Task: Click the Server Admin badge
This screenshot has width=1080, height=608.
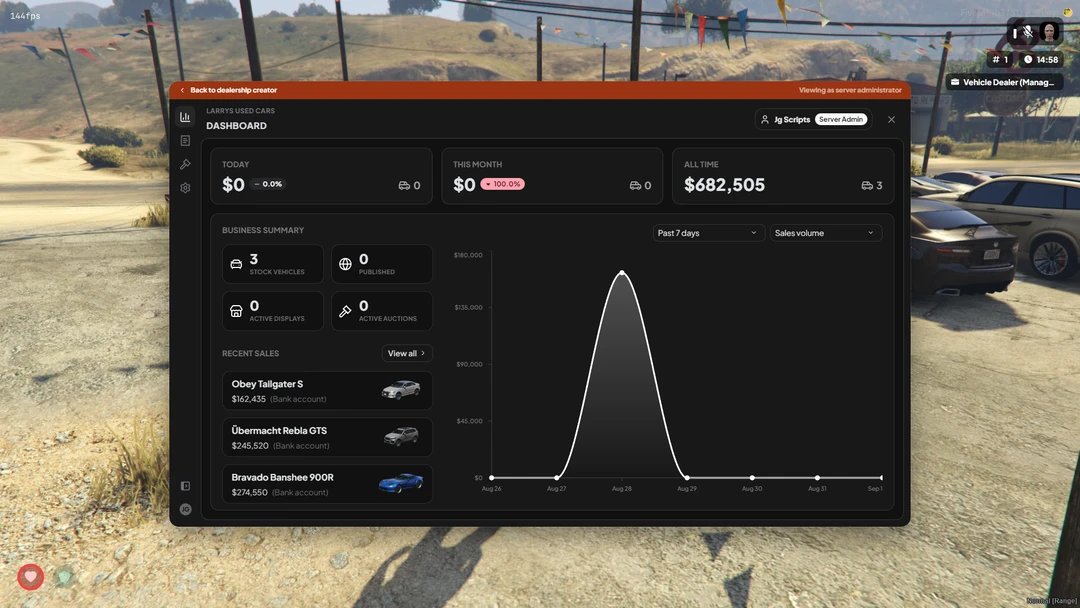Action: [840, 119]
